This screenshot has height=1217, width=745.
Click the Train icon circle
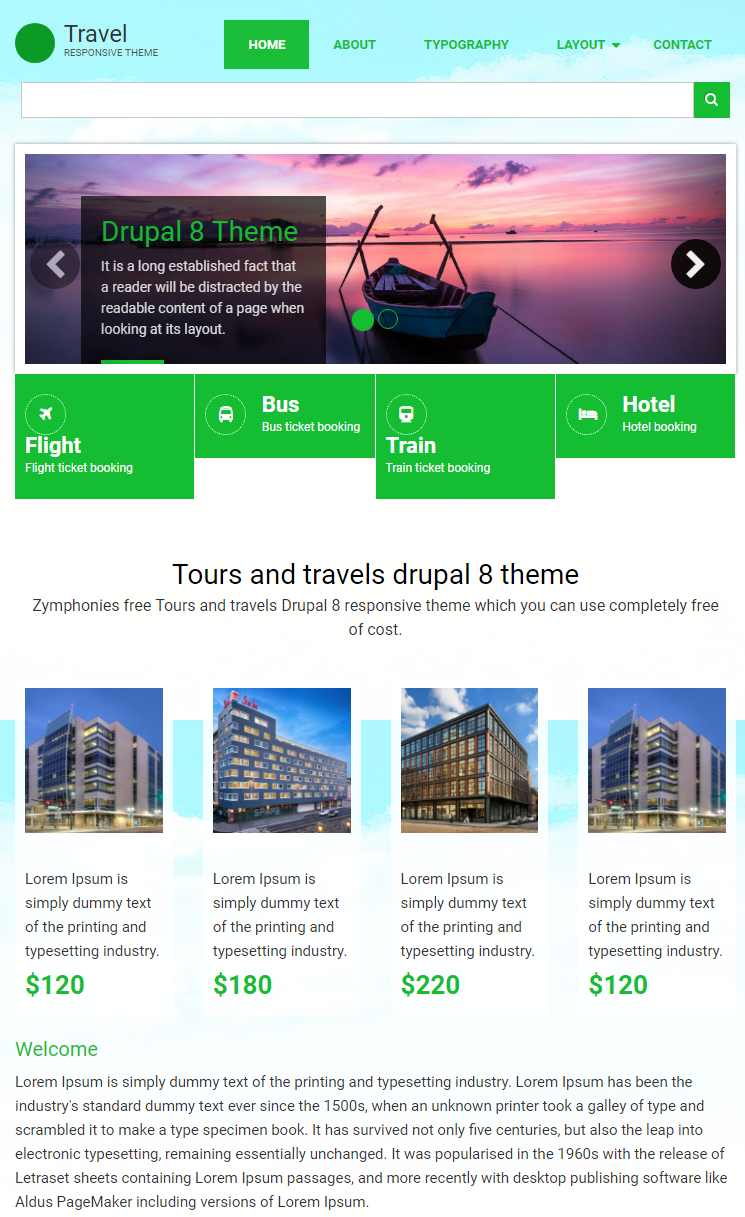tap(406, 414)
